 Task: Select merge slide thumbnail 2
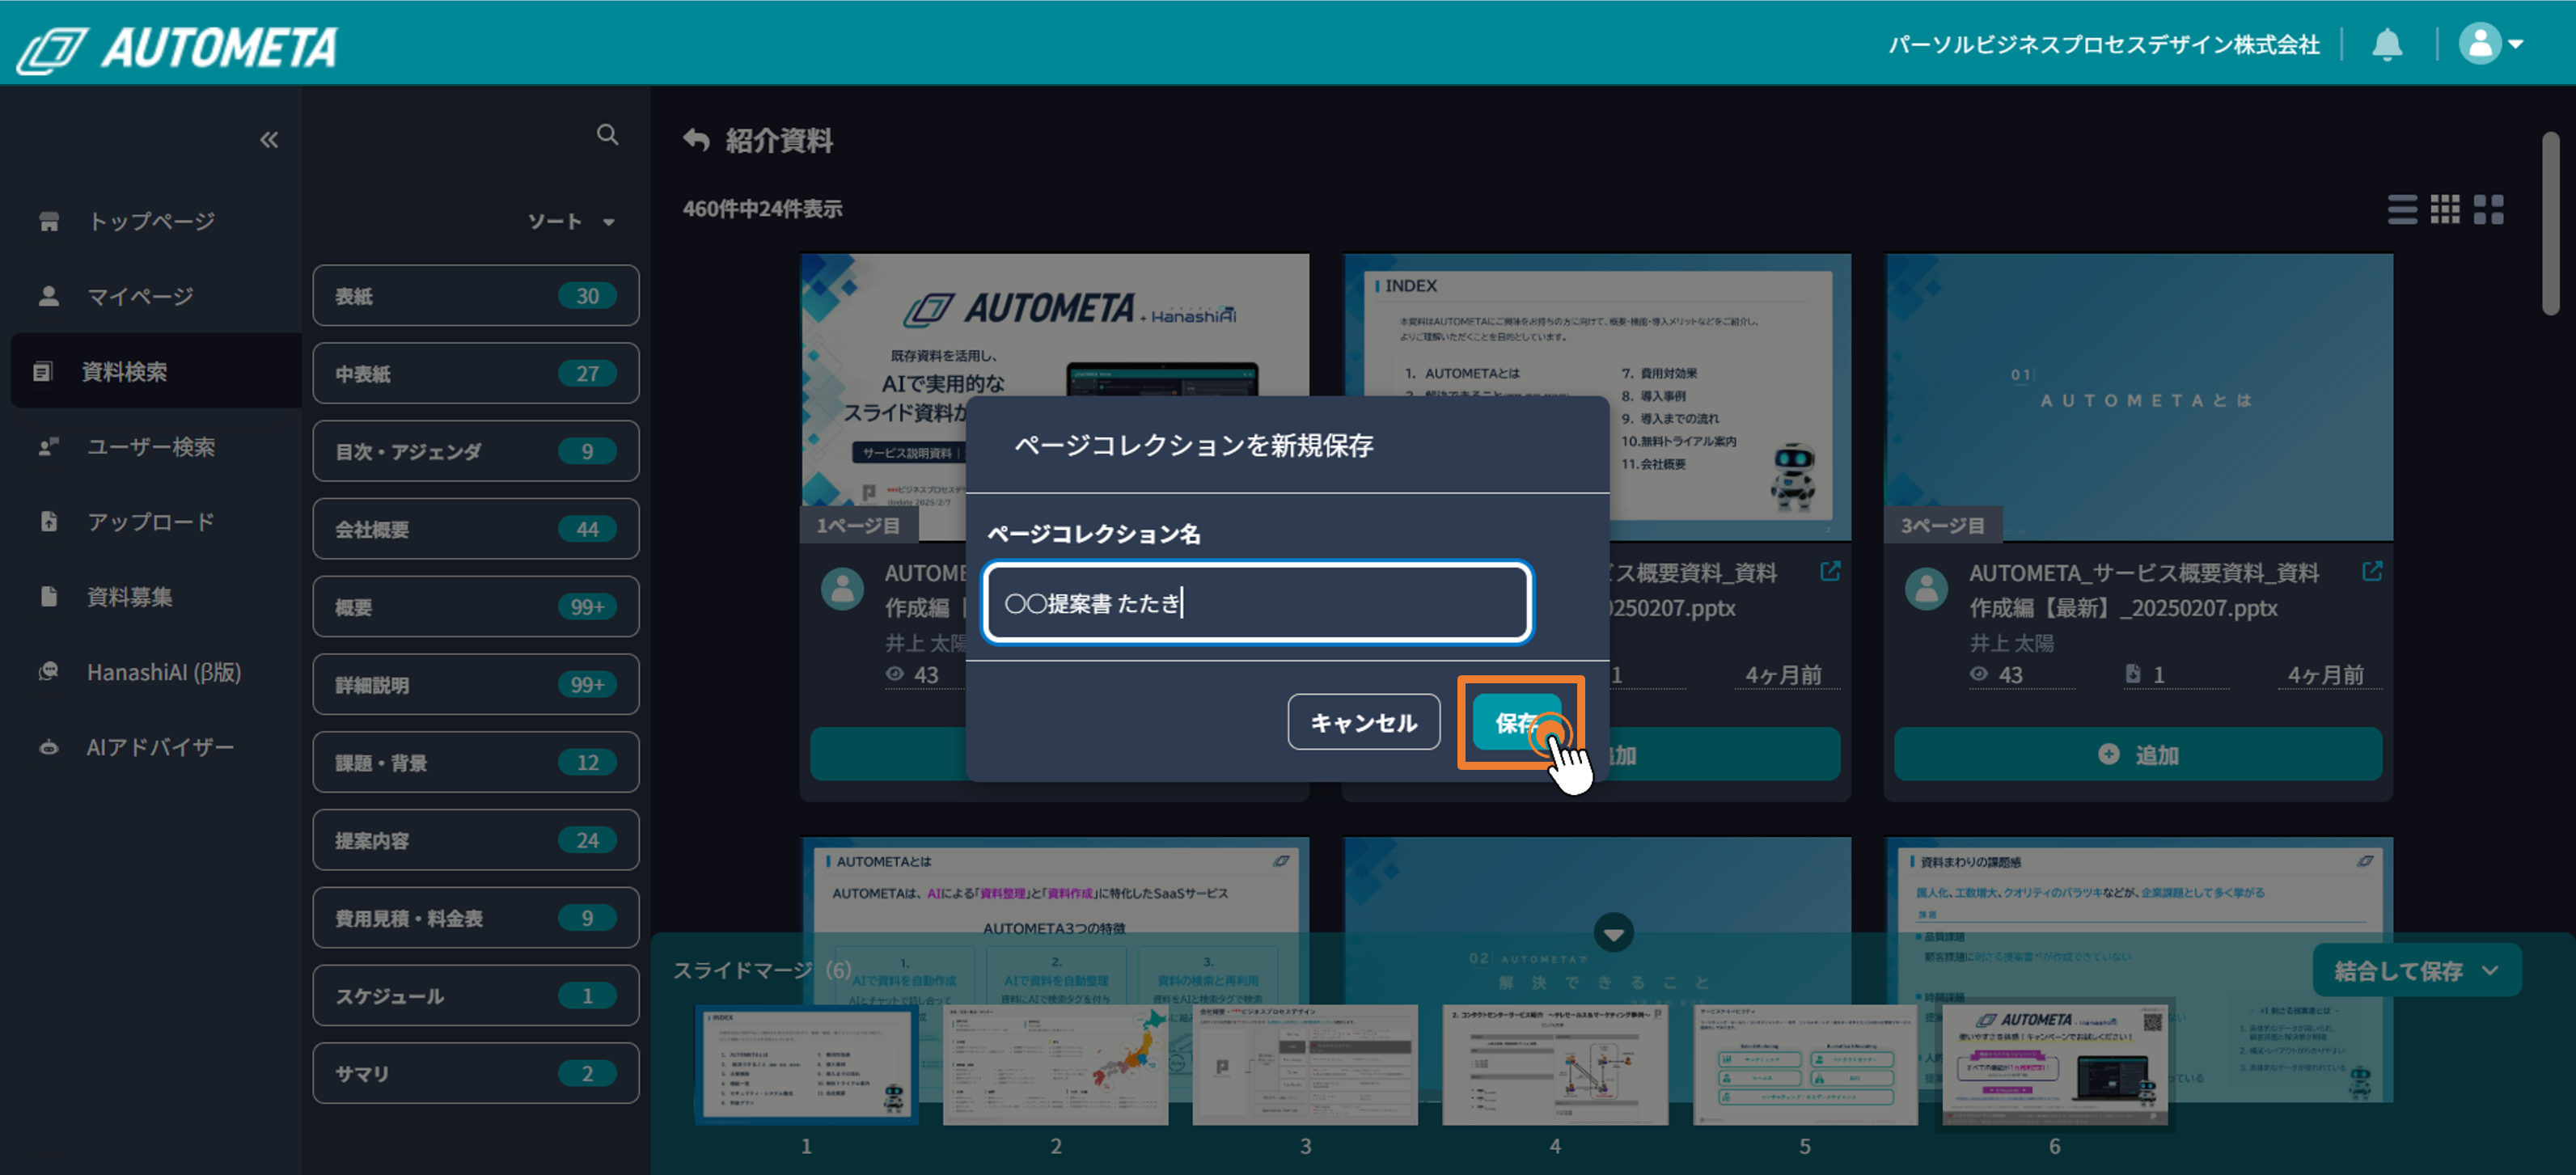(1055, 1065)
